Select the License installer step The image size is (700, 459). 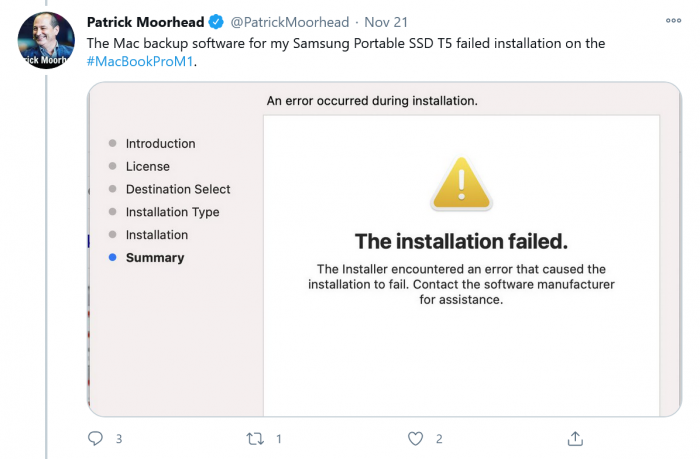pyautogui.click(x=147, y=167)
